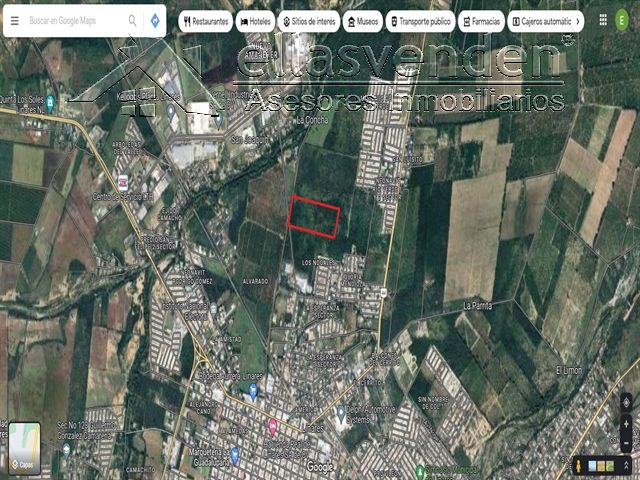Zoom in with the plus button
The image size is (640, 480).
coord(626,424)
